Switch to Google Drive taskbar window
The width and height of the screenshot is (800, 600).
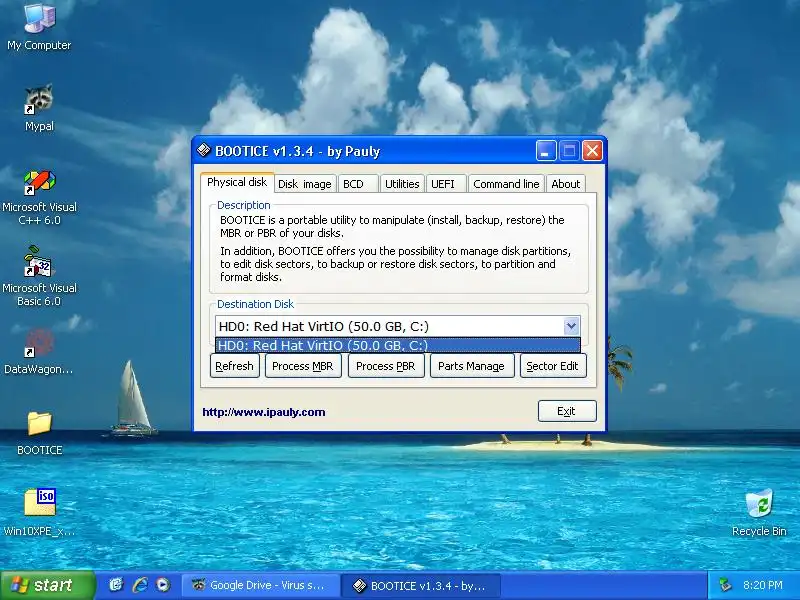tap(260, 585)
